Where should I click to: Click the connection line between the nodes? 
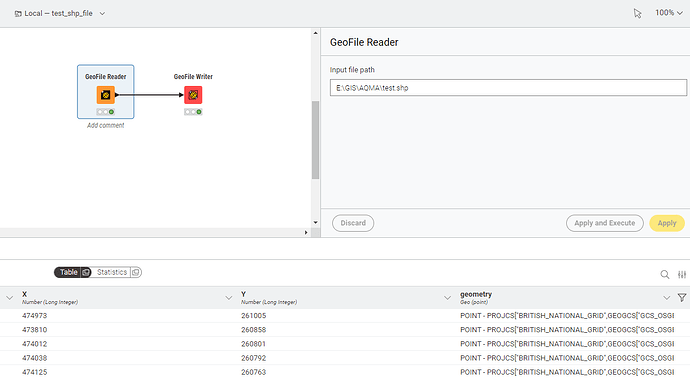tap(149, 95)
